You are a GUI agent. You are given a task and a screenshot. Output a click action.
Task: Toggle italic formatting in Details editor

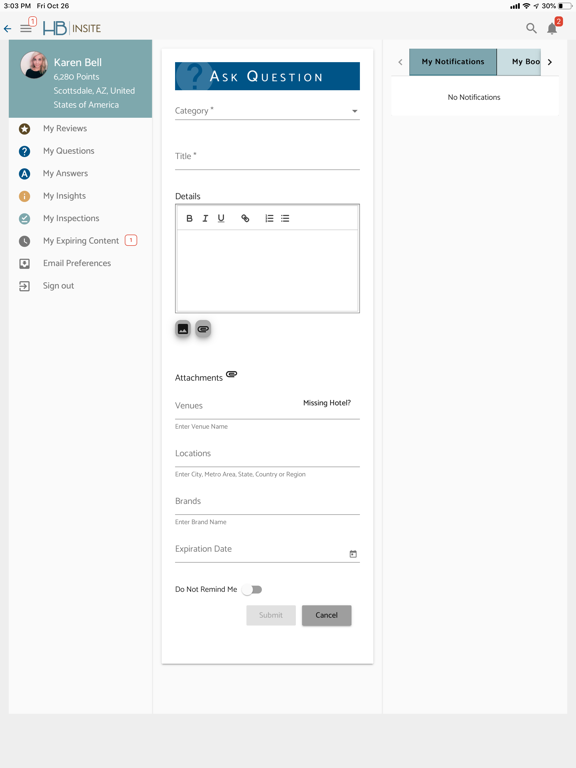(x=205, y=218)
